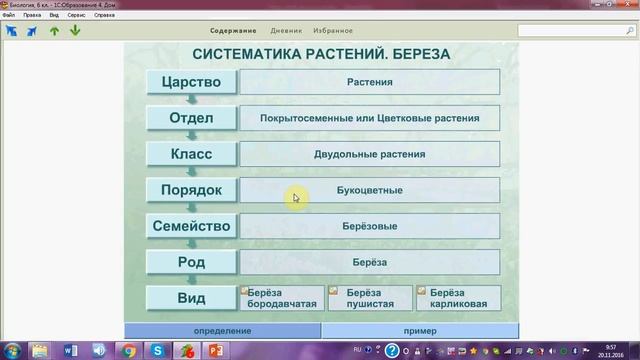Click the Show Desktop strip on the taskbar

point(635,351)
